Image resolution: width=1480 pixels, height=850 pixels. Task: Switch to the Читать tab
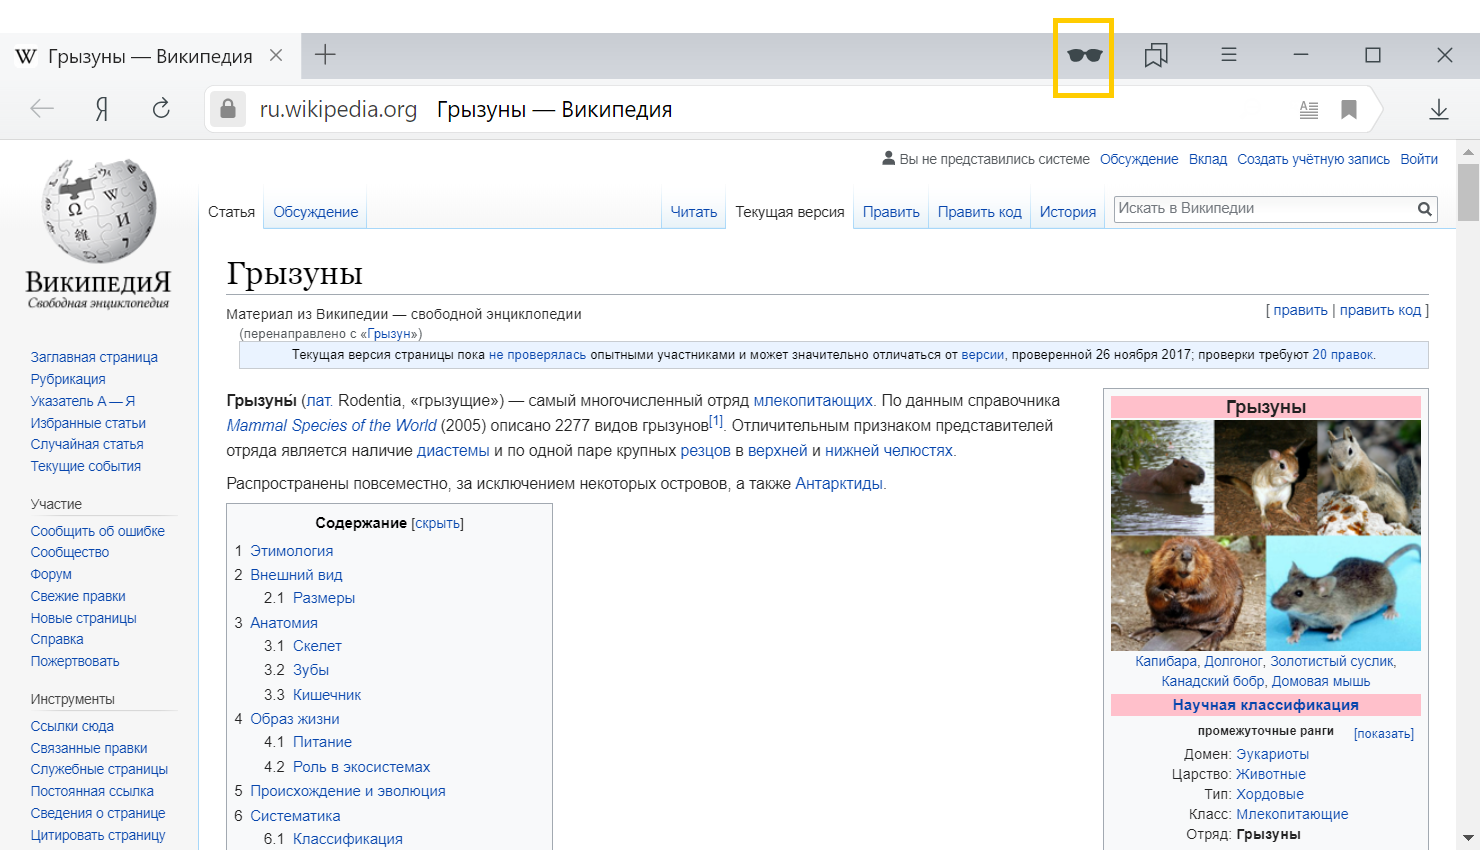point(694,212)
